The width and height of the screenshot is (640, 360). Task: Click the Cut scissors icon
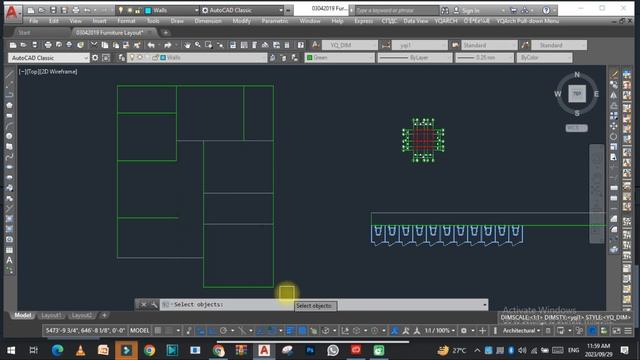pos(94,45)
